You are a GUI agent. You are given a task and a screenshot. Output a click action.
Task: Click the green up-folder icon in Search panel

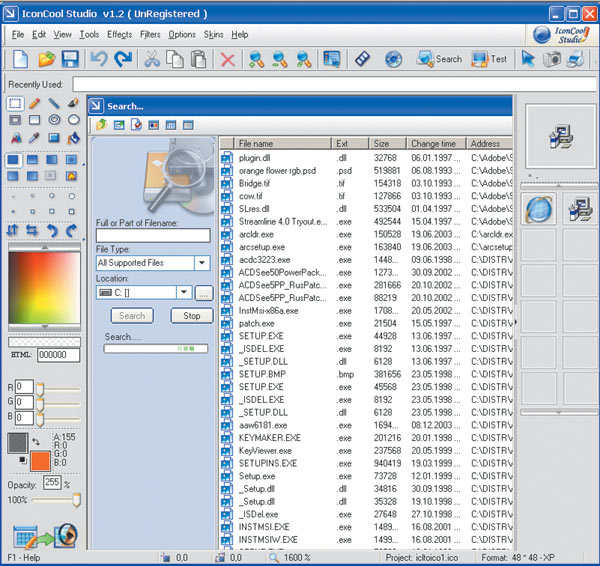click(x=101, y=125)
